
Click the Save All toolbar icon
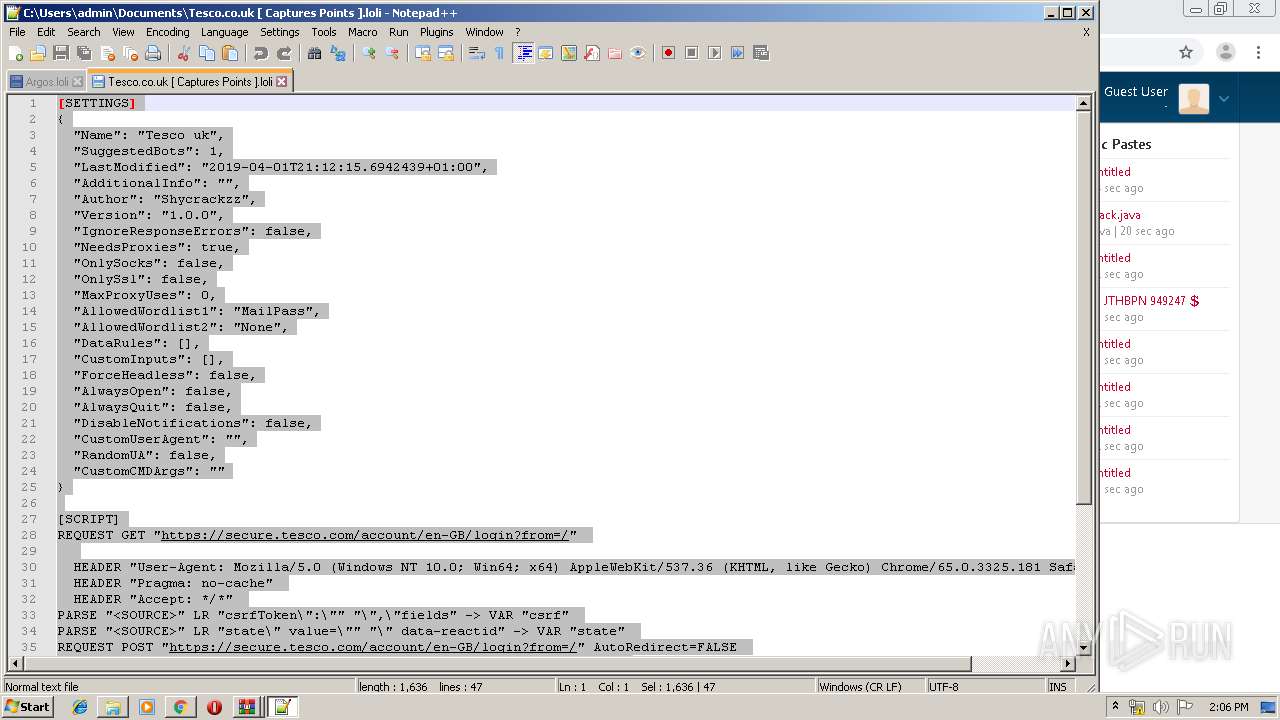[84, 53]
